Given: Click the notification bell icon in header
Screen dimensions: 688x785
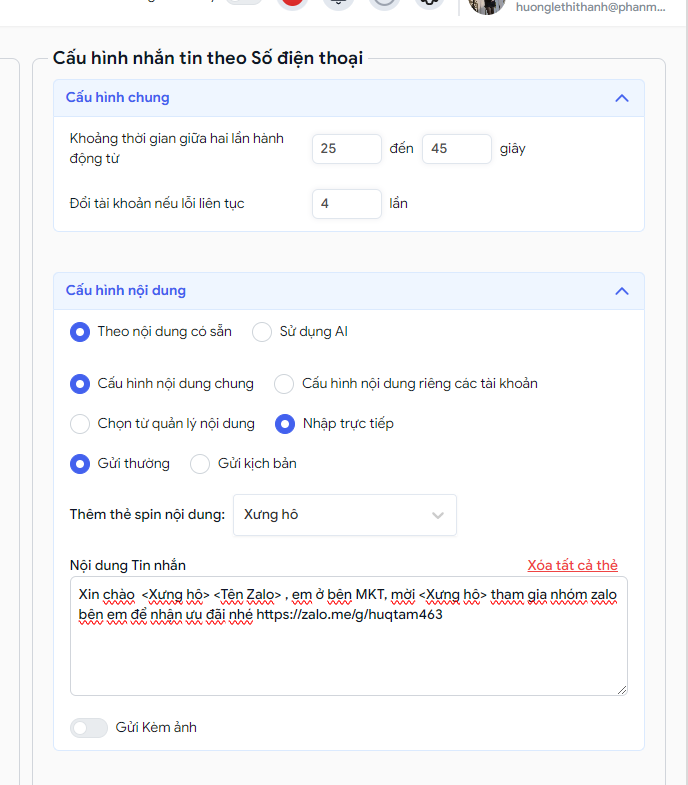Looking at the screenshot, I should 338,3.
